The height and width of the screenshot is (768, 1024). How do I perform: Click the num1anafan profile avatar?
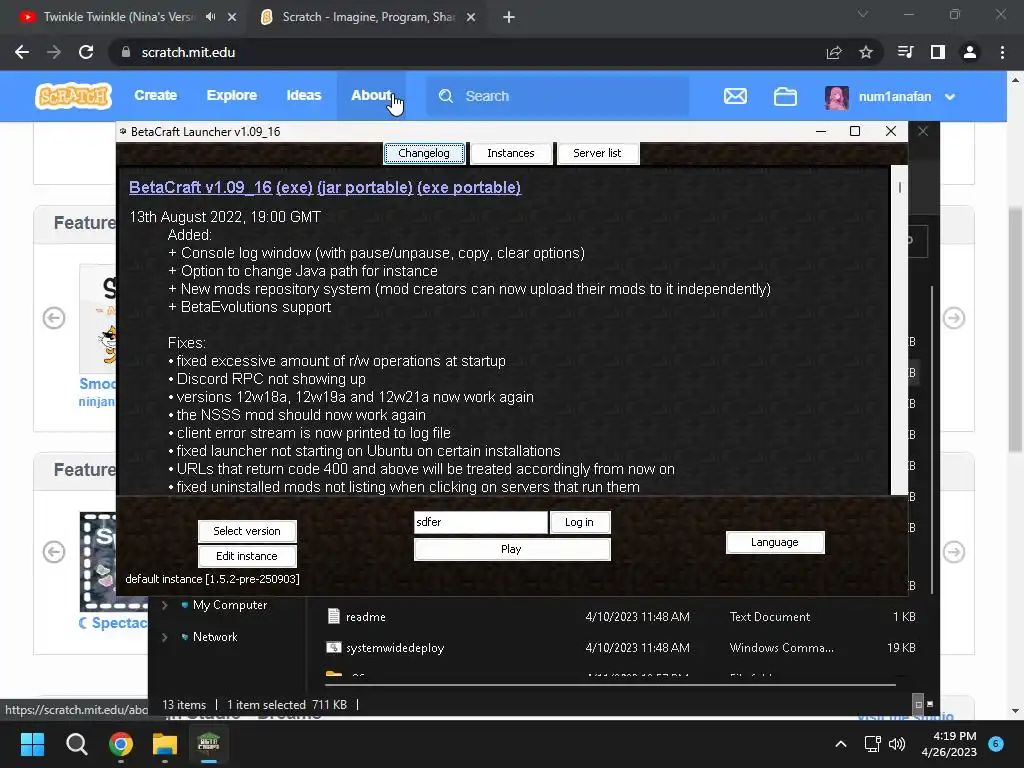point(837,97)
